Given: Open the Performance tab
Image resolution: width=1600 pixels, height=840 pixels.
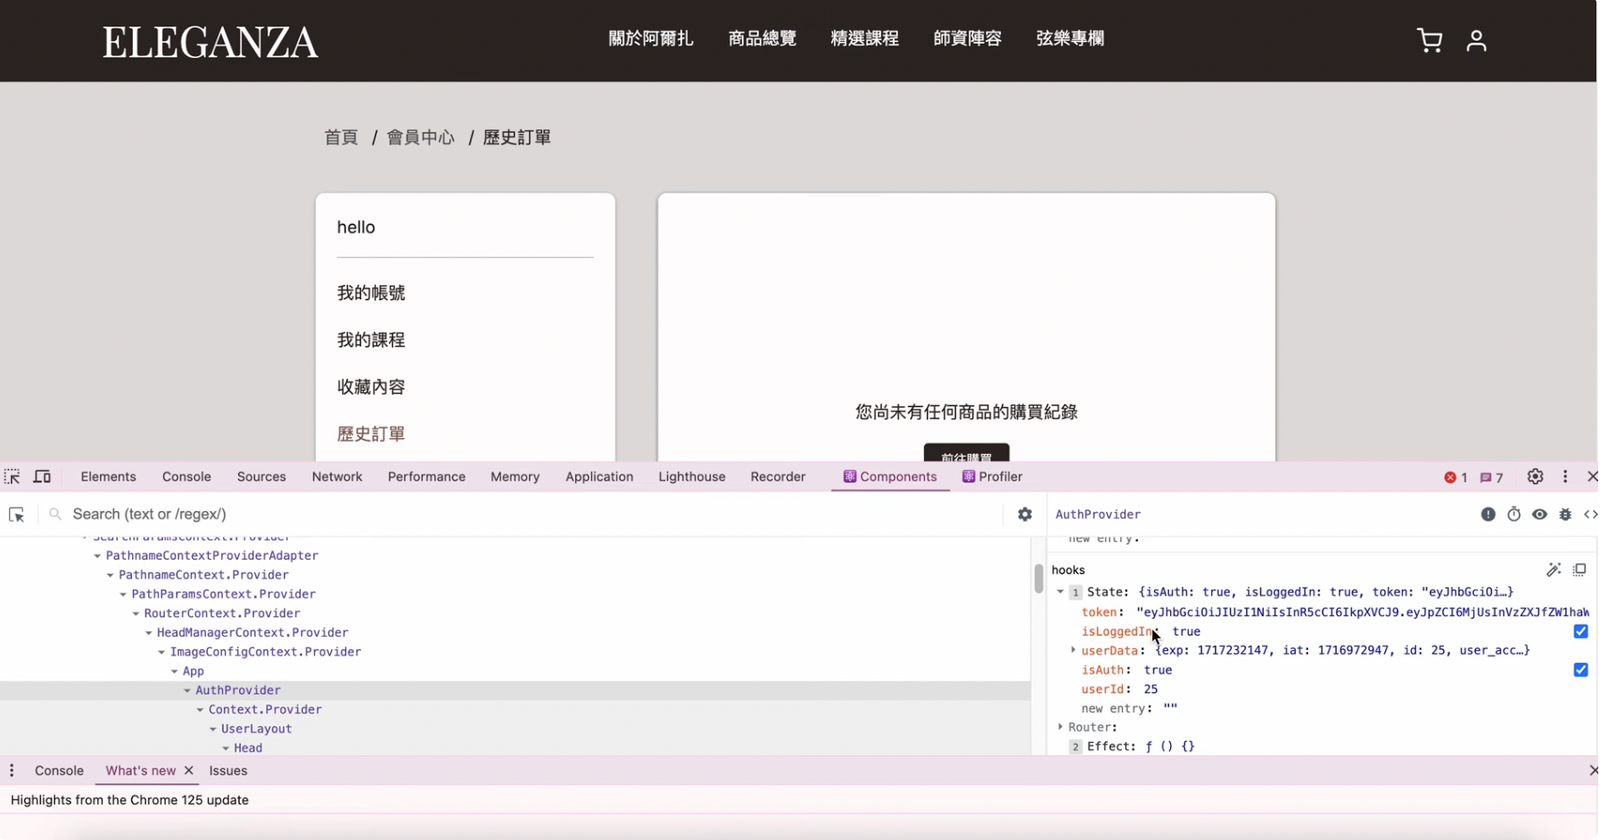Looking at the screenshot, I should pos(427,477).
